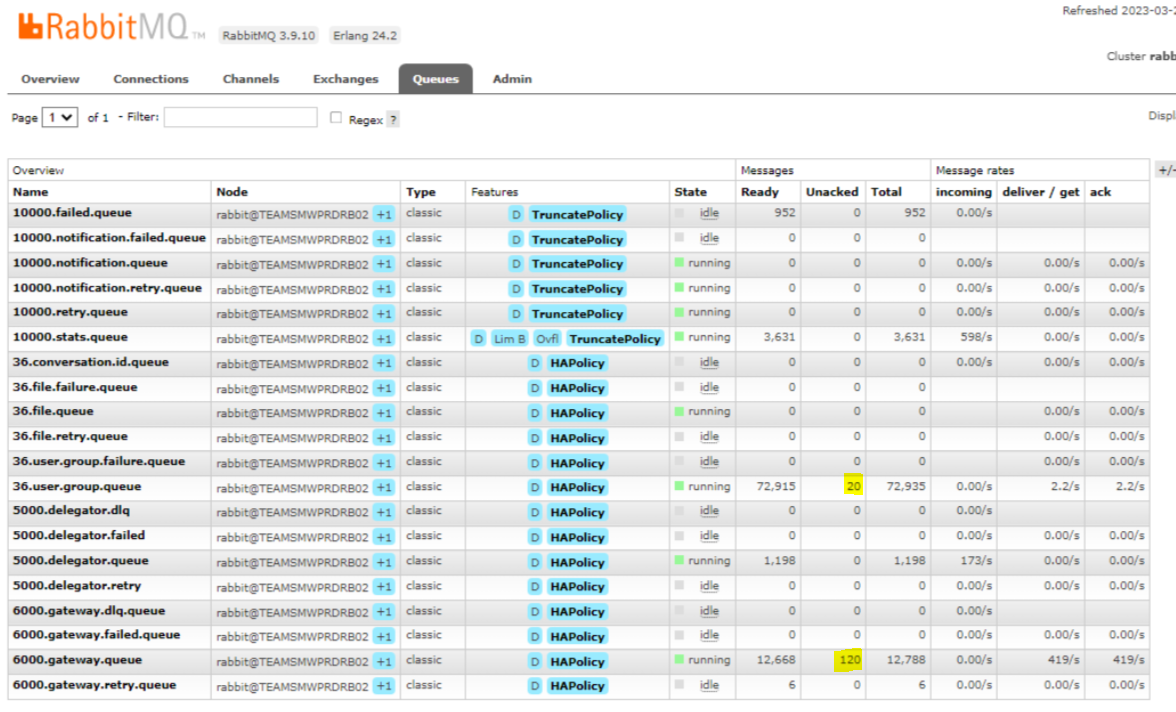Click the D badge on 10000.failed.queue row

click(516, 215)
